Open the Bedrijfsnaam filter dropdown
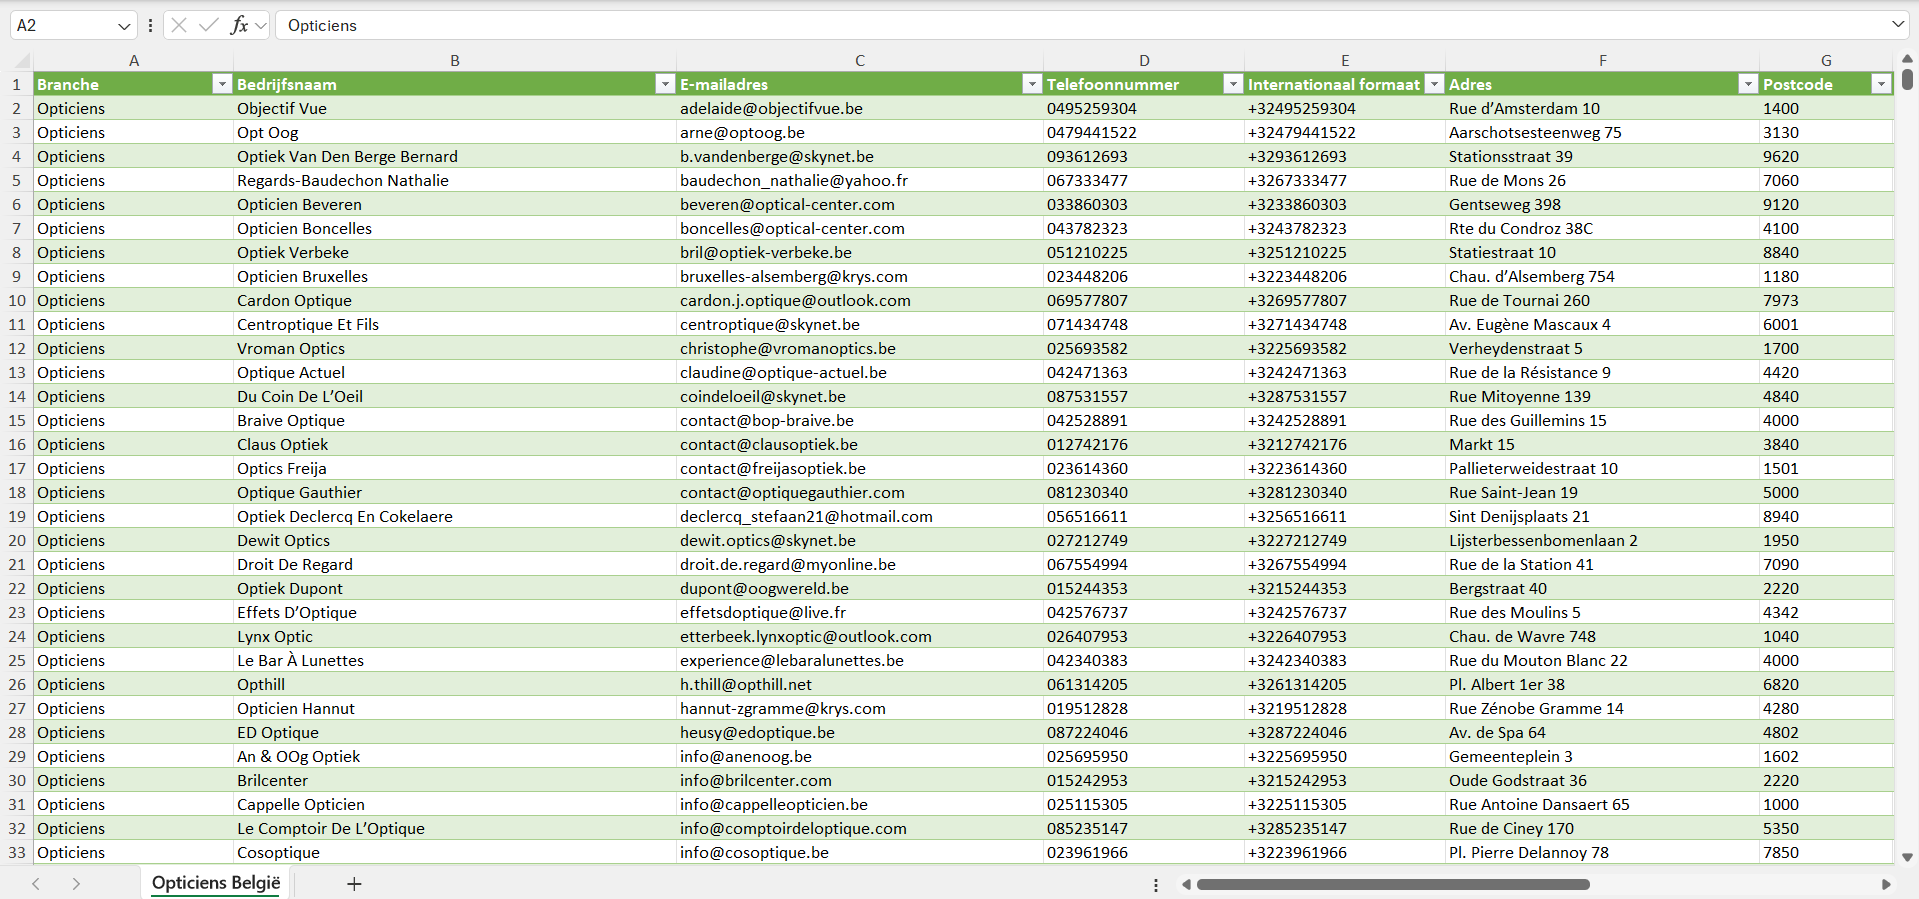Screen dimensions: 1919x899 click(664, 84)
